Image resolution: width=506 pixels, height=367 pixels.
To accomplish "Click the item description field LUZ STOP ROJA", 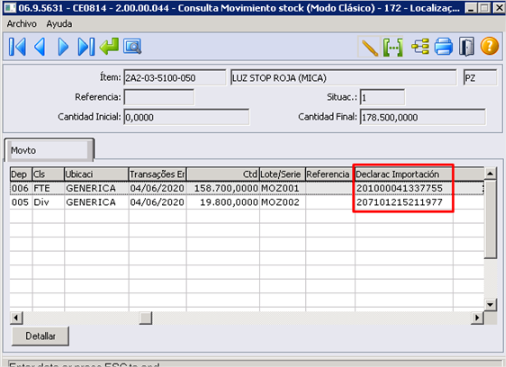I will click(343, 78).
